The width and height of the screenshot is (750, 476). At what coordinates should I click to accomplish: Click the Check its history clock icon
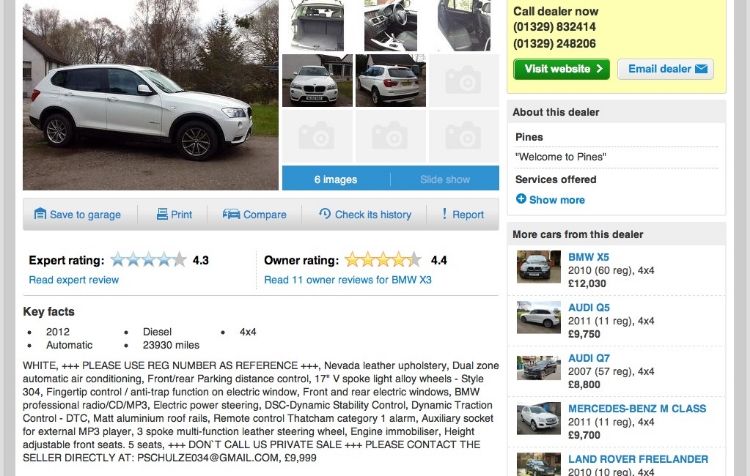325,213
